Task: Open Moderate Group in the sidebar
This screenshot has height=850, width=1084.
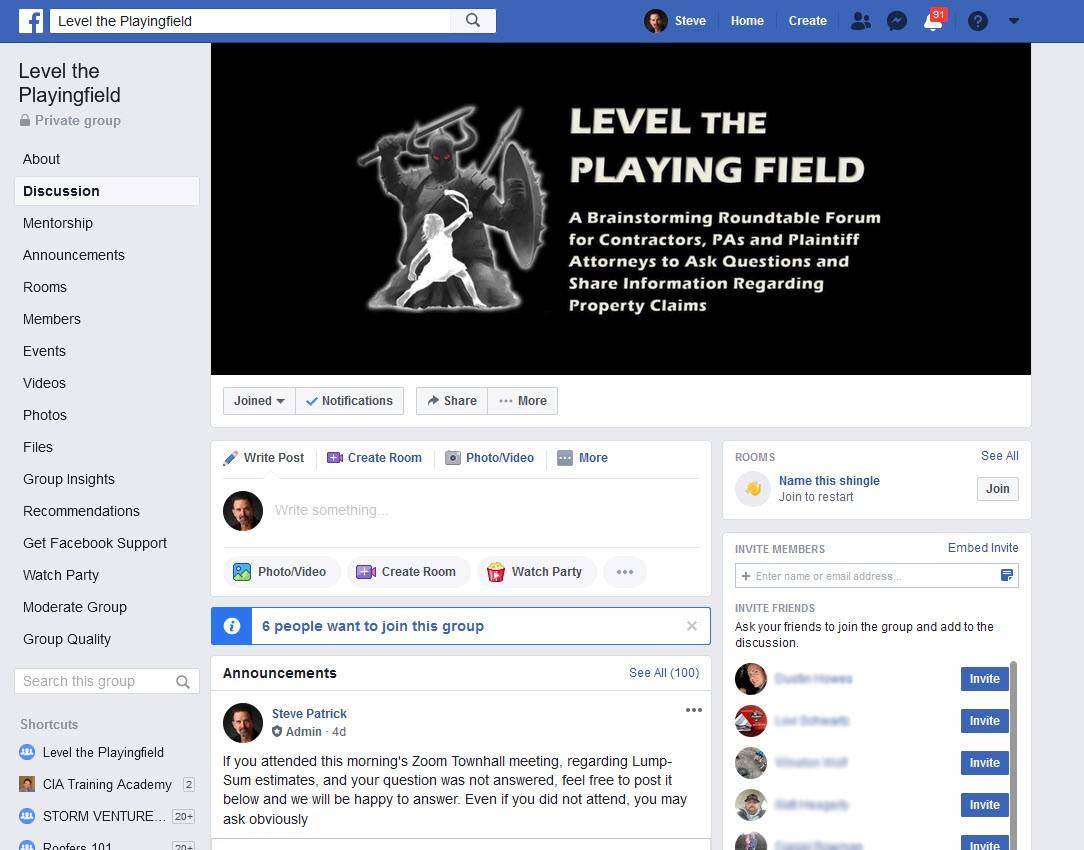Action: (x=75, y=607)
